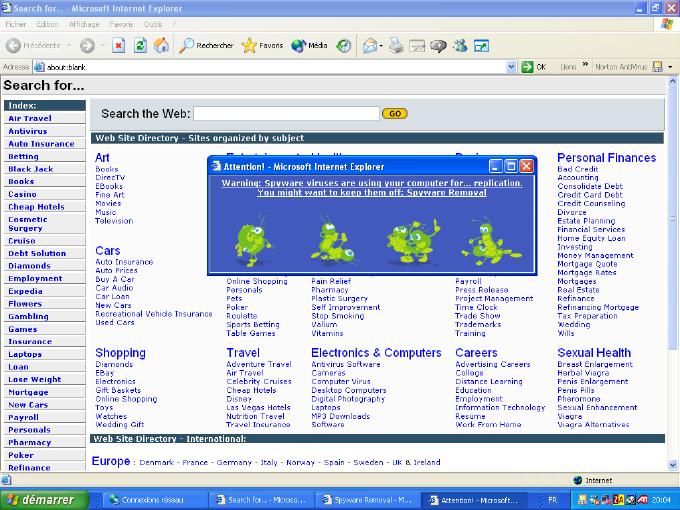The image size is (680, 510).
Task: Click the France link in Europe row
Action: [195, 462]
